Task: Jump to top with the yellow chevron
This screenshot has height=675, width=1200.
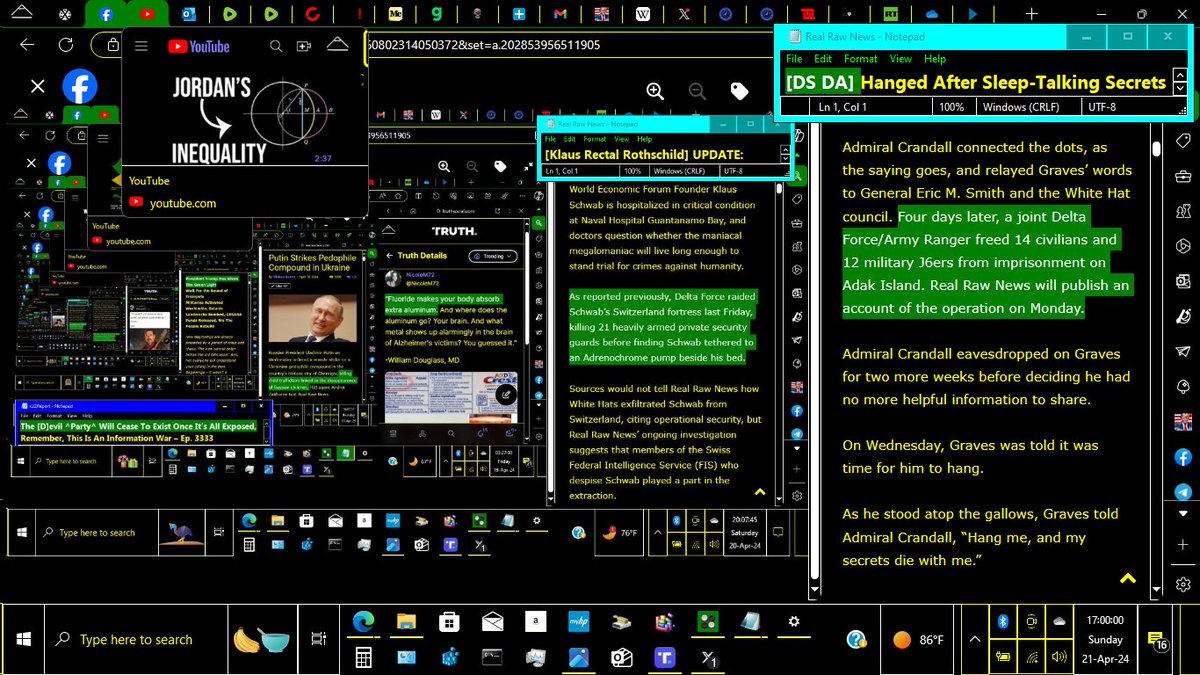Action: pos(1128,578)
